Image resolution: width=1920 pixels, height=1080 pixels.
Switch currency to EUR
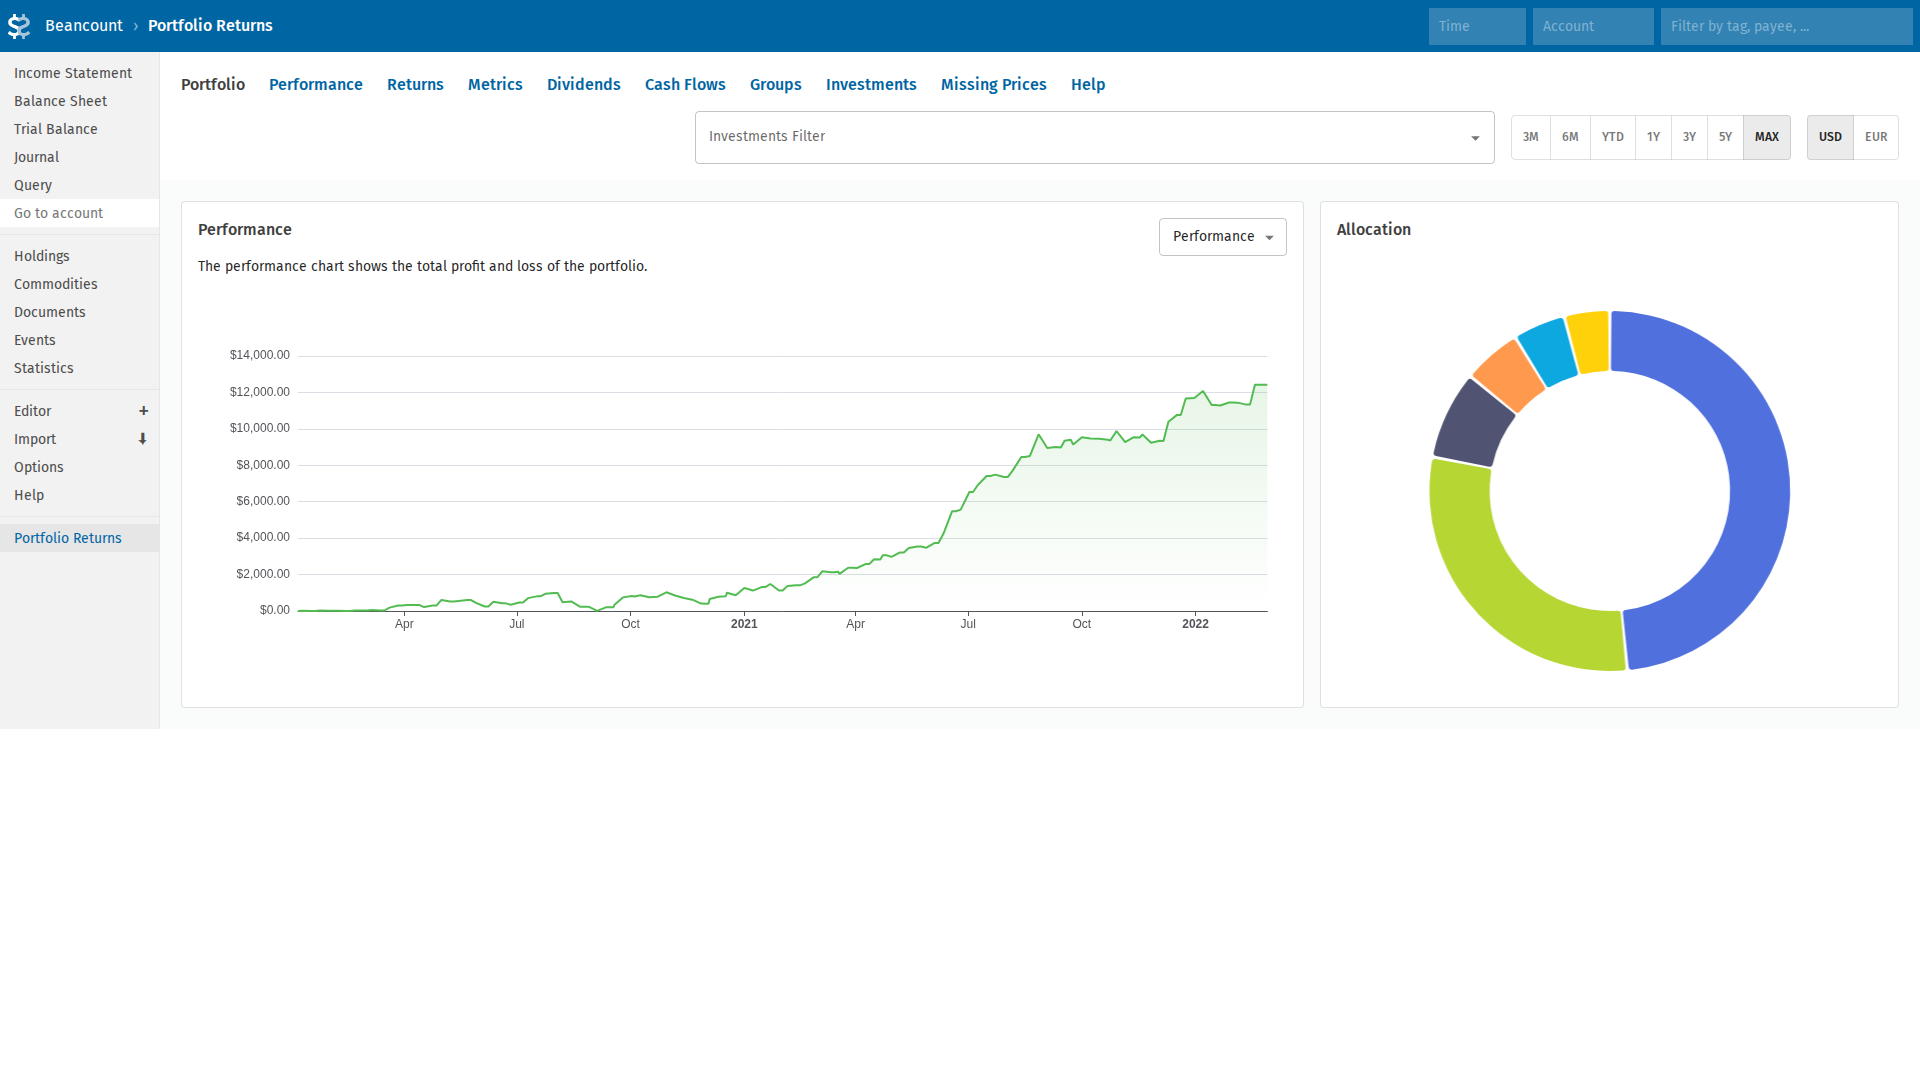(x=1875, y=137)
